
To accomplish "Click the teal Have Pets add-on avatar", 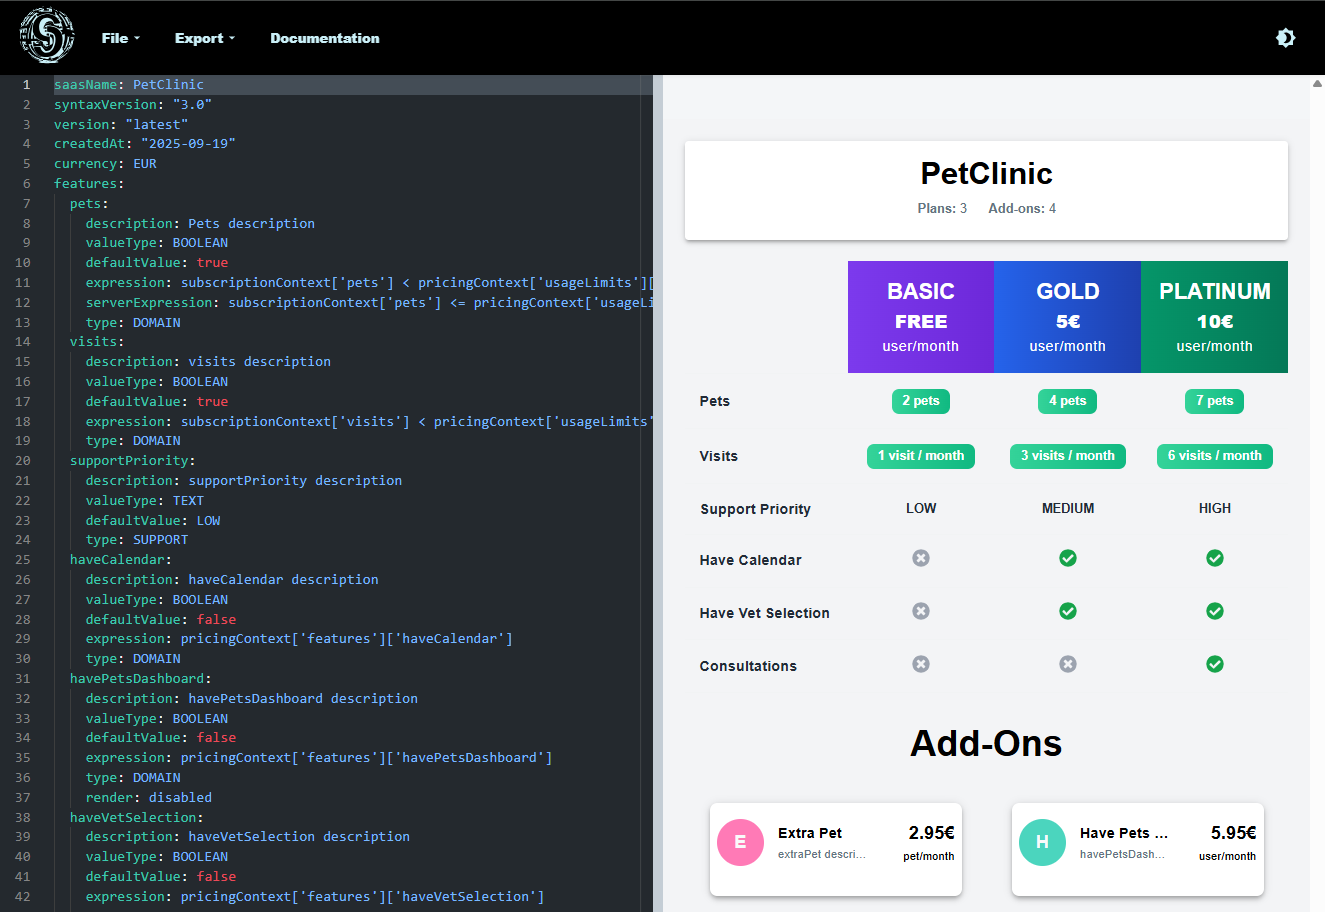I will click(1042, 842).
